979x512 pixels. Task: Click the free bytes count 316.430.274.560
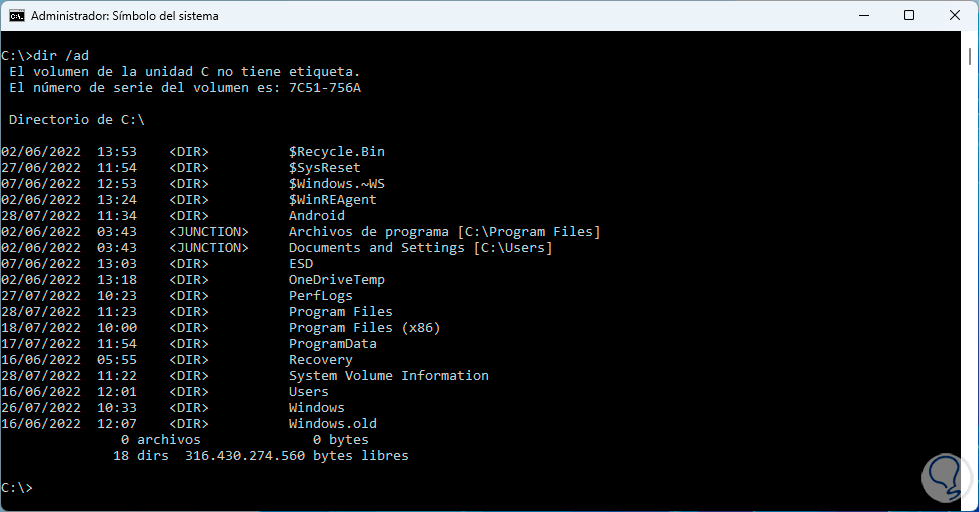(244, 456)
